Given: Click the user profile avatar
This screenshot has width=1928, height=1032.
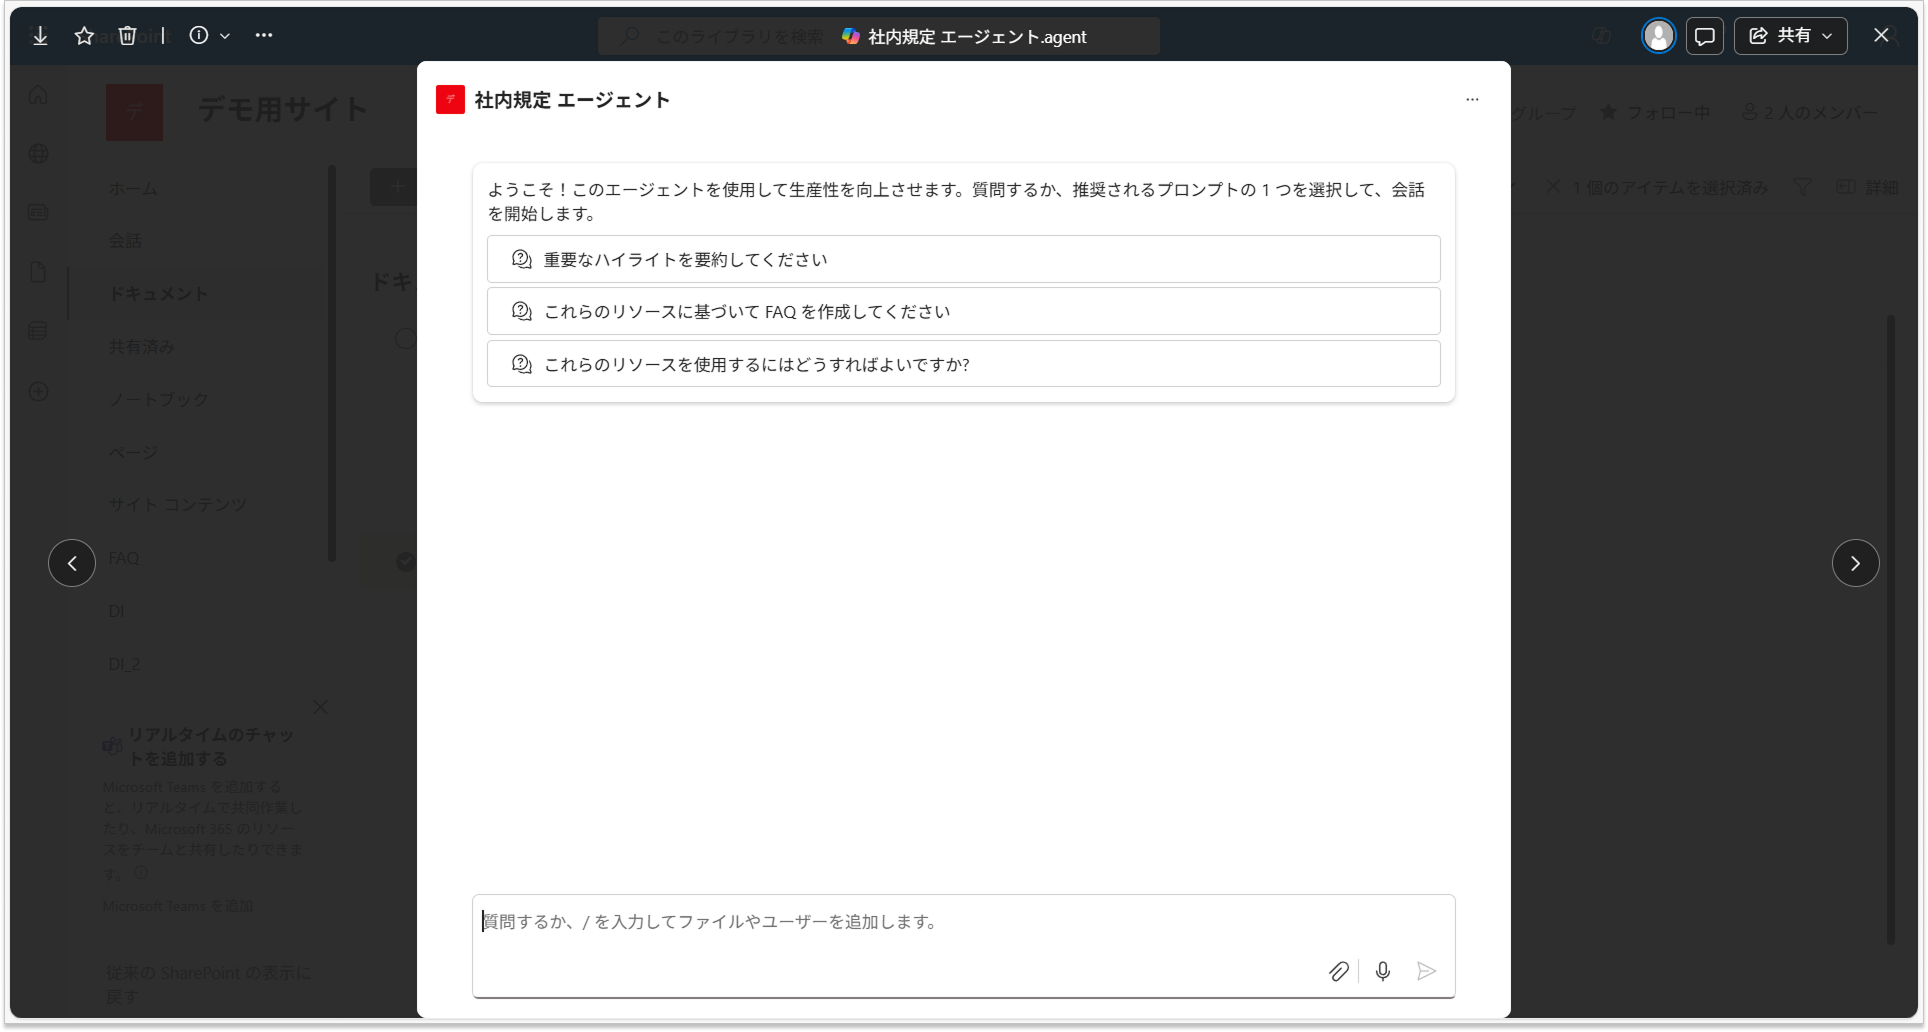Looking at the screenshot, I should (x=1658, y=36).
